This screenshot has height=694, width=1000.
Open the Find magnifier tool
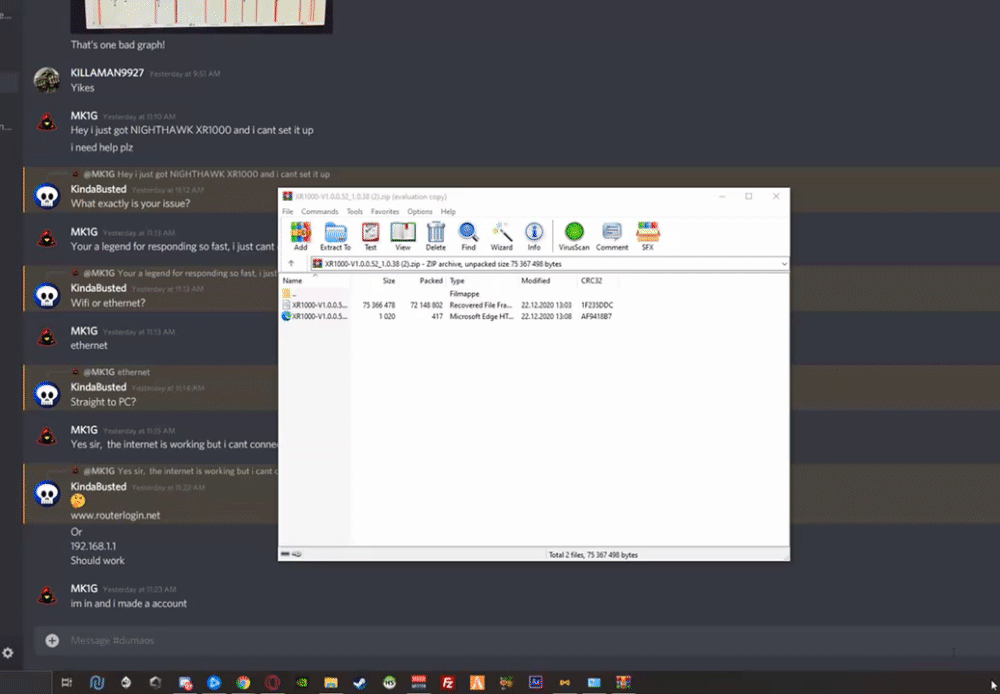point(468,236)
